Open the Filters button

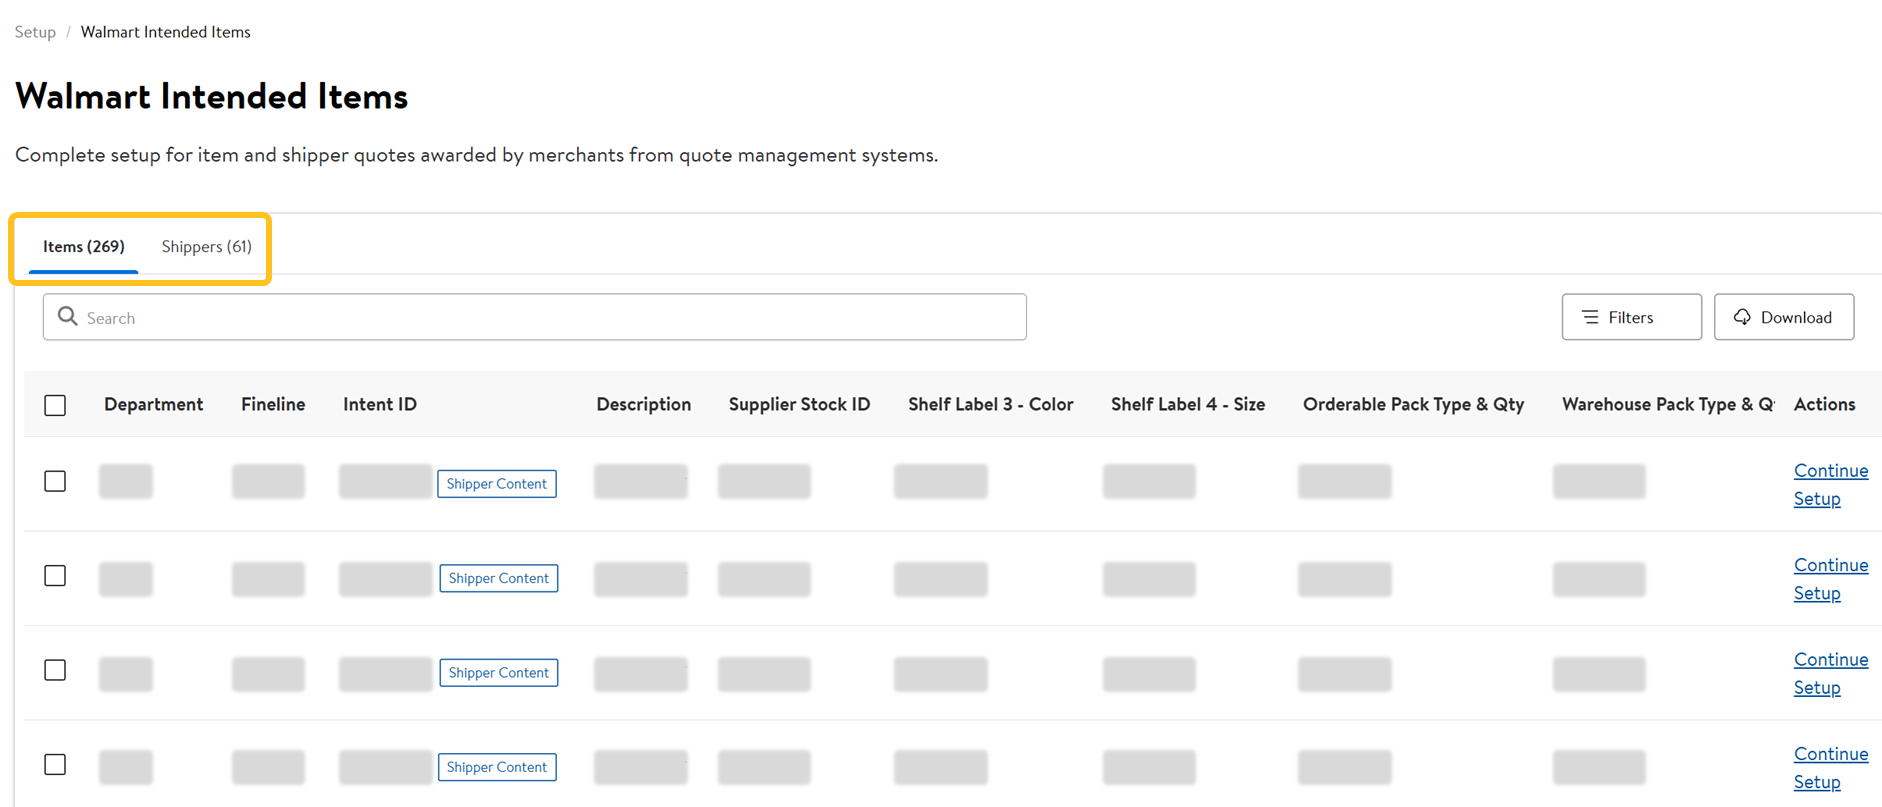coord(1631,317)
